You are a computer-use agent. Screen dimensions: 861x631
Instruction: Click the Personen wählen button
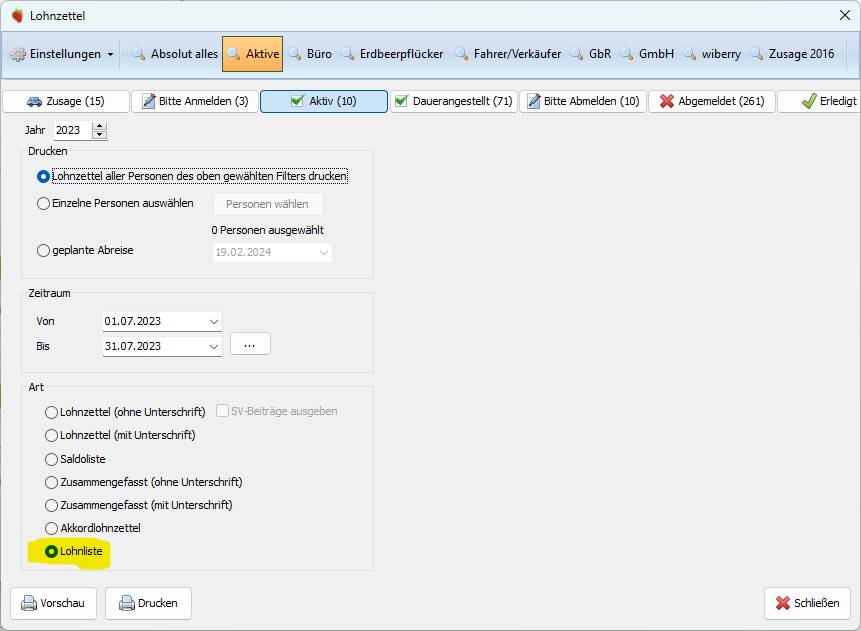point(267,204)
